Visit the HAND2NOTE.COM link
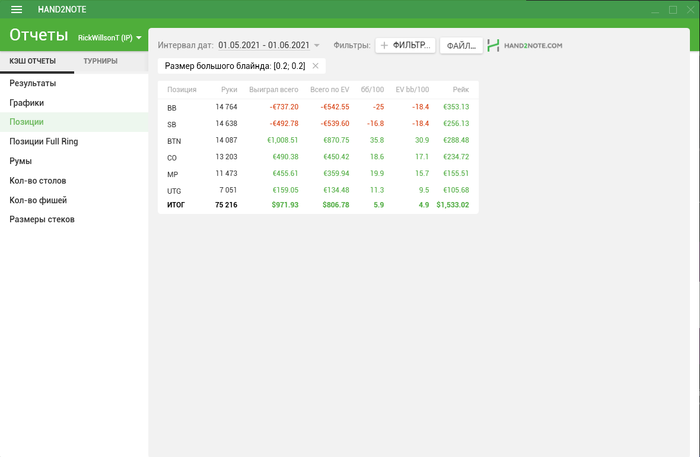This screenshot has height=457, width=700. point(533,45)
